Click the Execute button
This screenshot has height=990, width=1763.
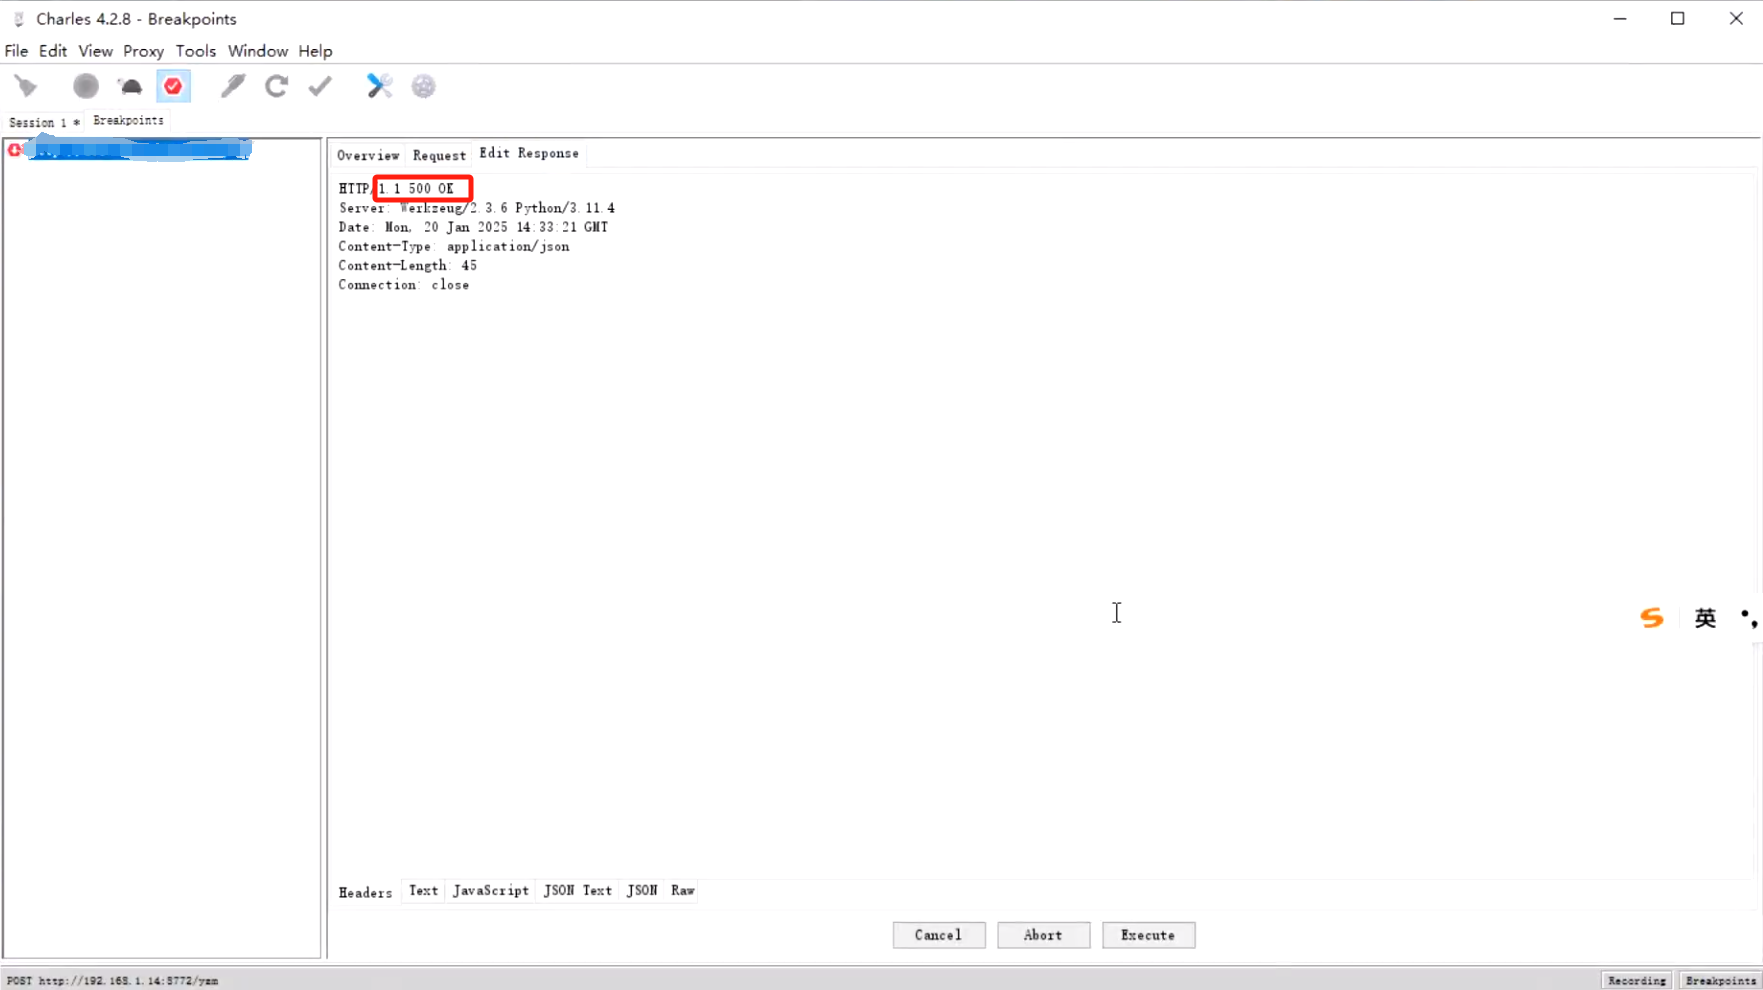coord(1148,935)
